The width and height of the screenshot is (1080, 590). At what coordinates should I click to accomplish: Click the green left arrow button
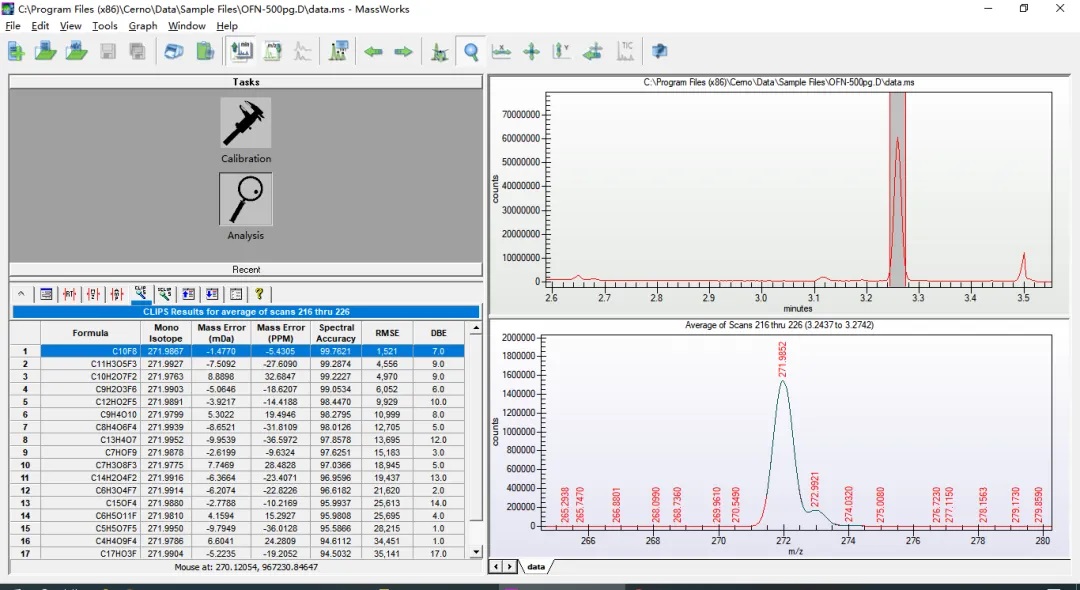point(373,51)
